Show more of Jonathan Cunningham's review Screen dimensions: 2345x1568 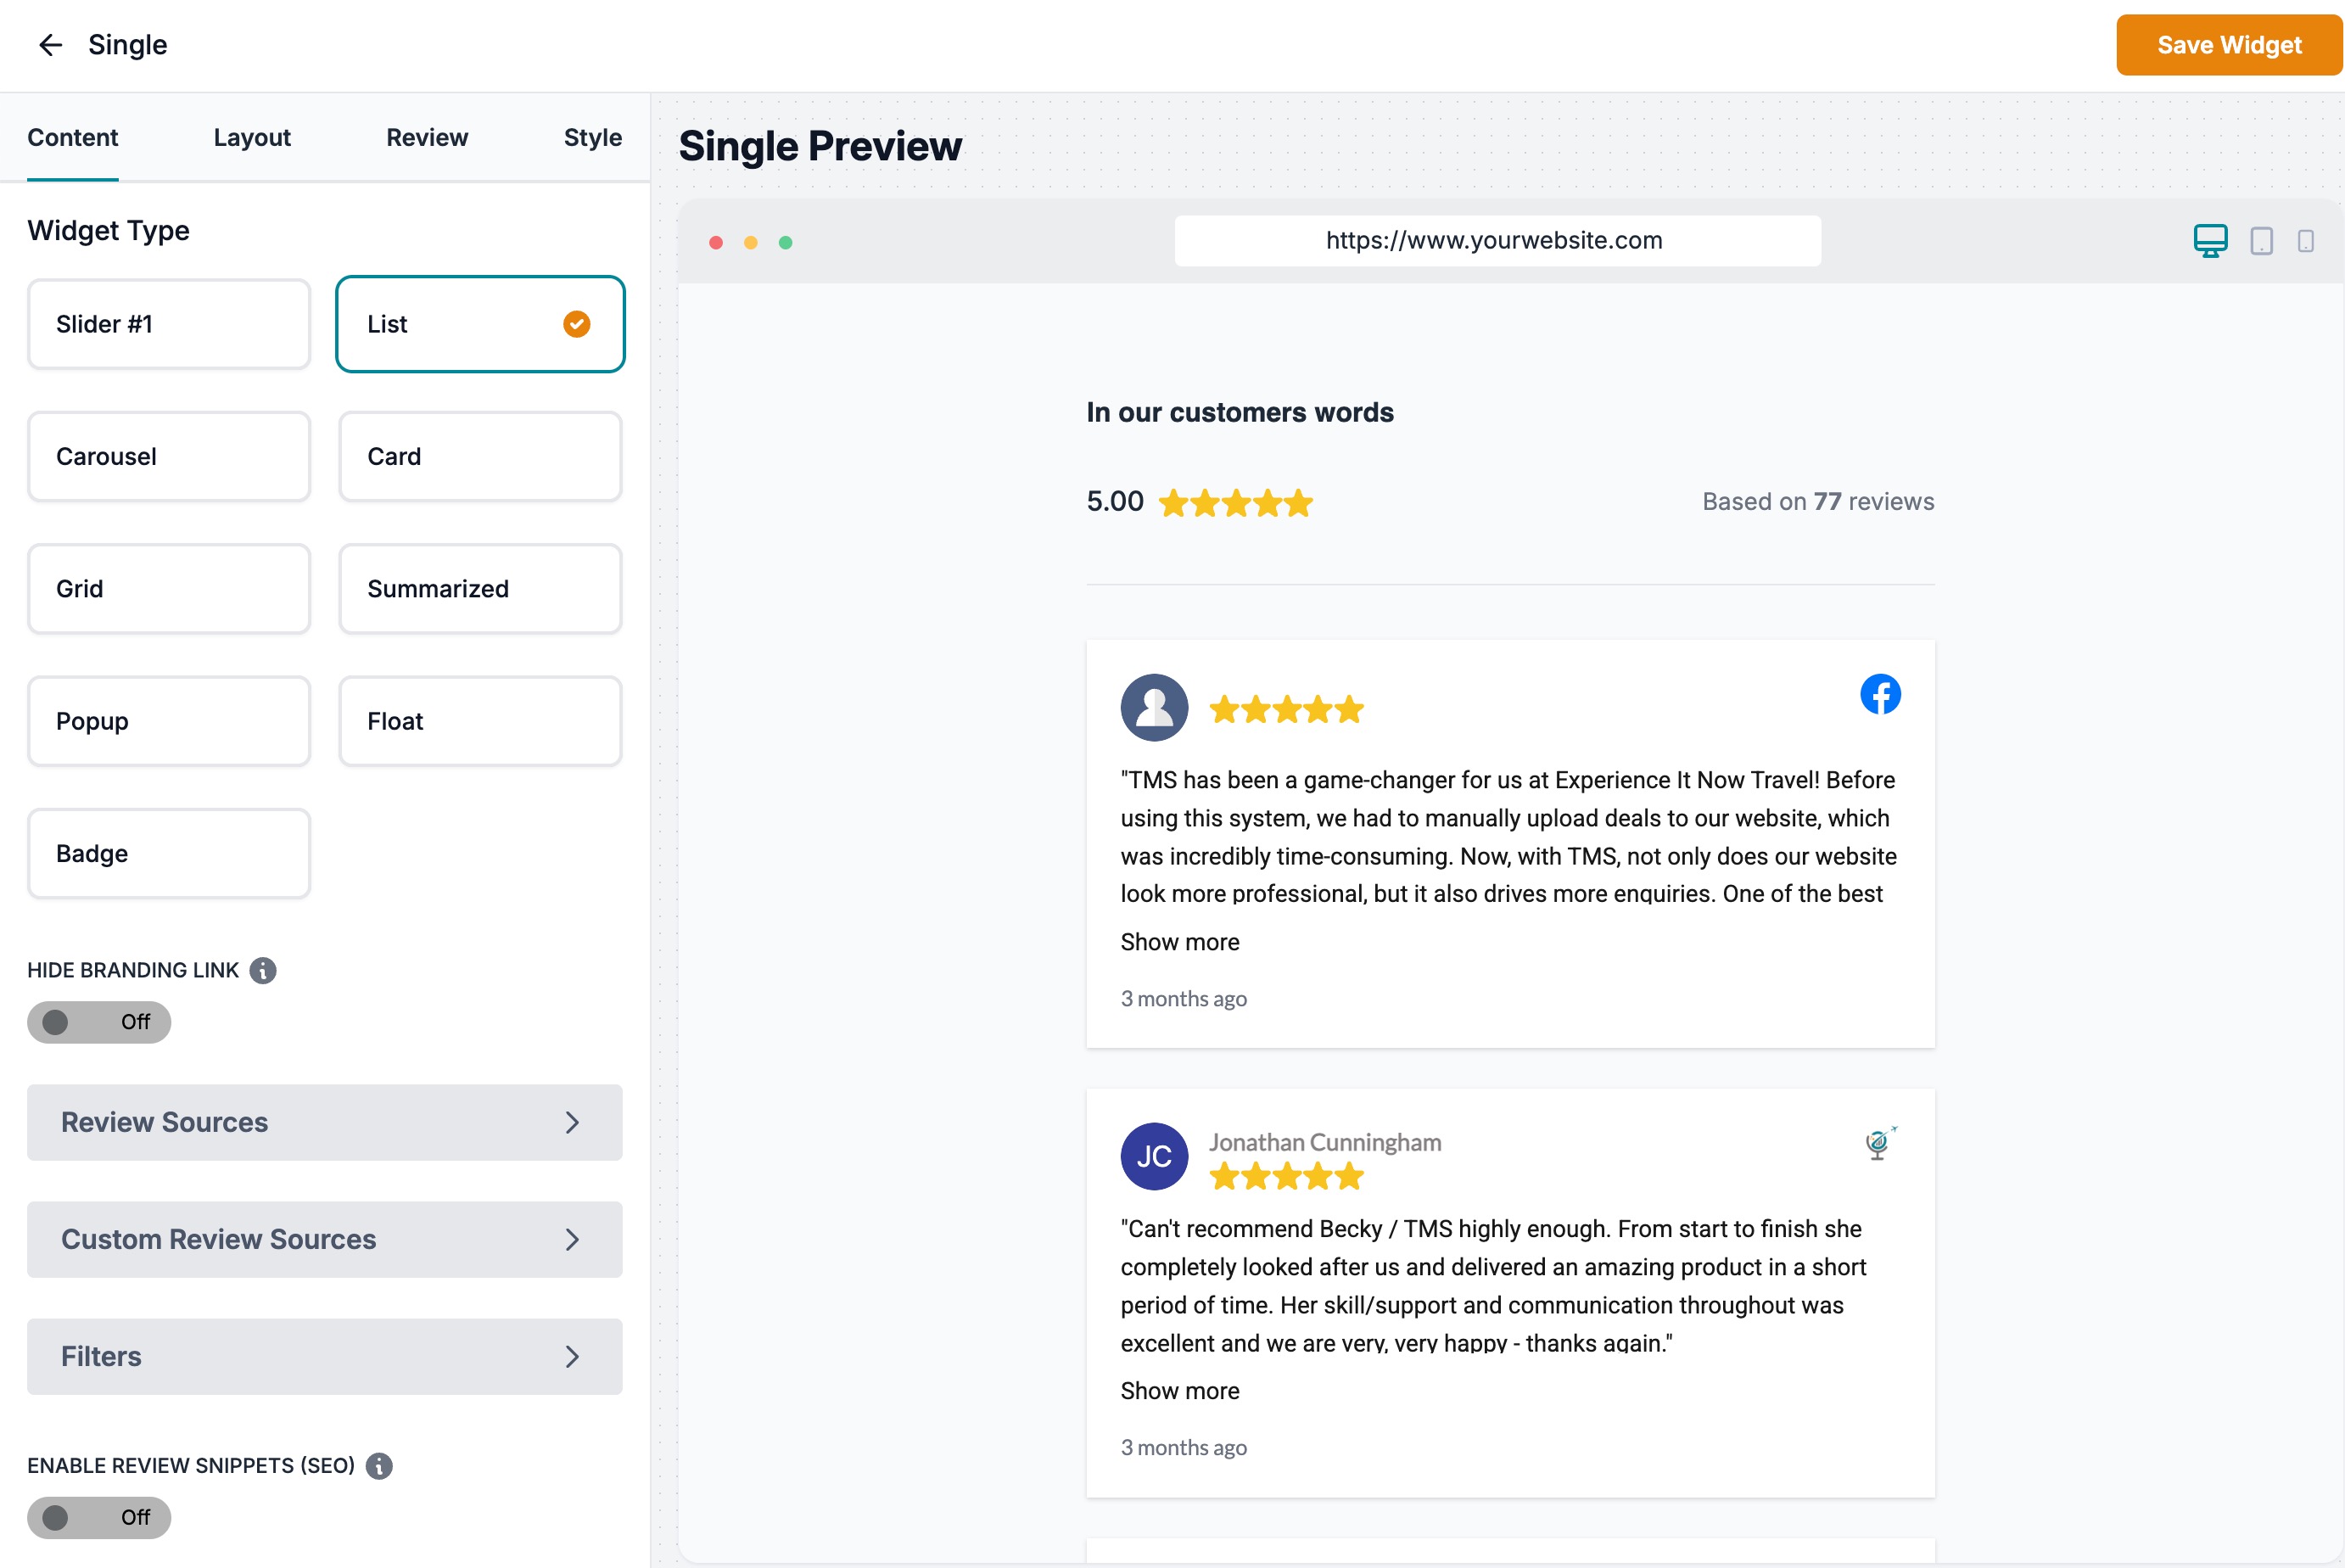[x=1180, y=1391]
